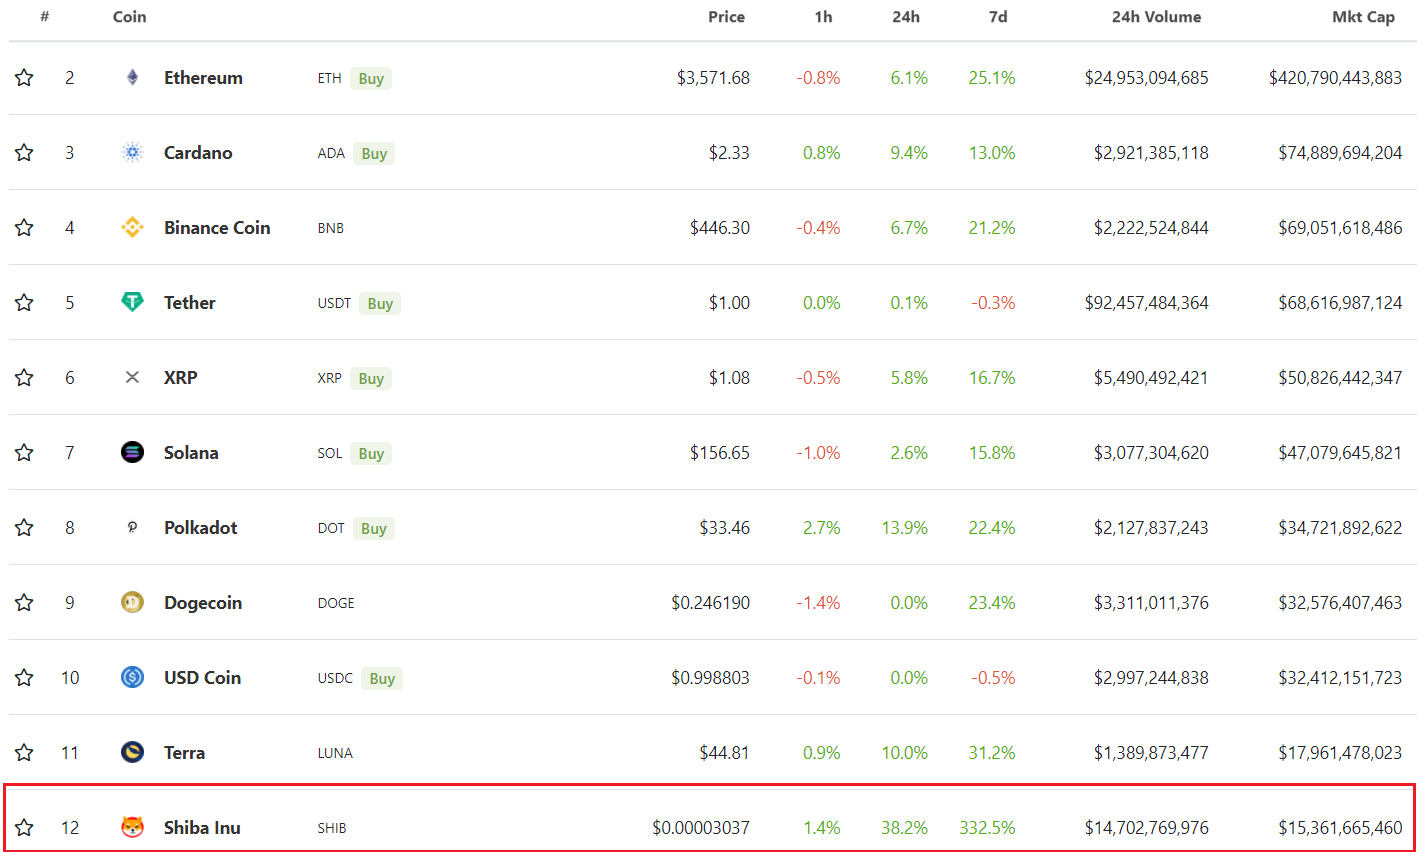Click the XRP logo icon
Viewport: 1417px width, 852px height.
(x=132, y=377)
